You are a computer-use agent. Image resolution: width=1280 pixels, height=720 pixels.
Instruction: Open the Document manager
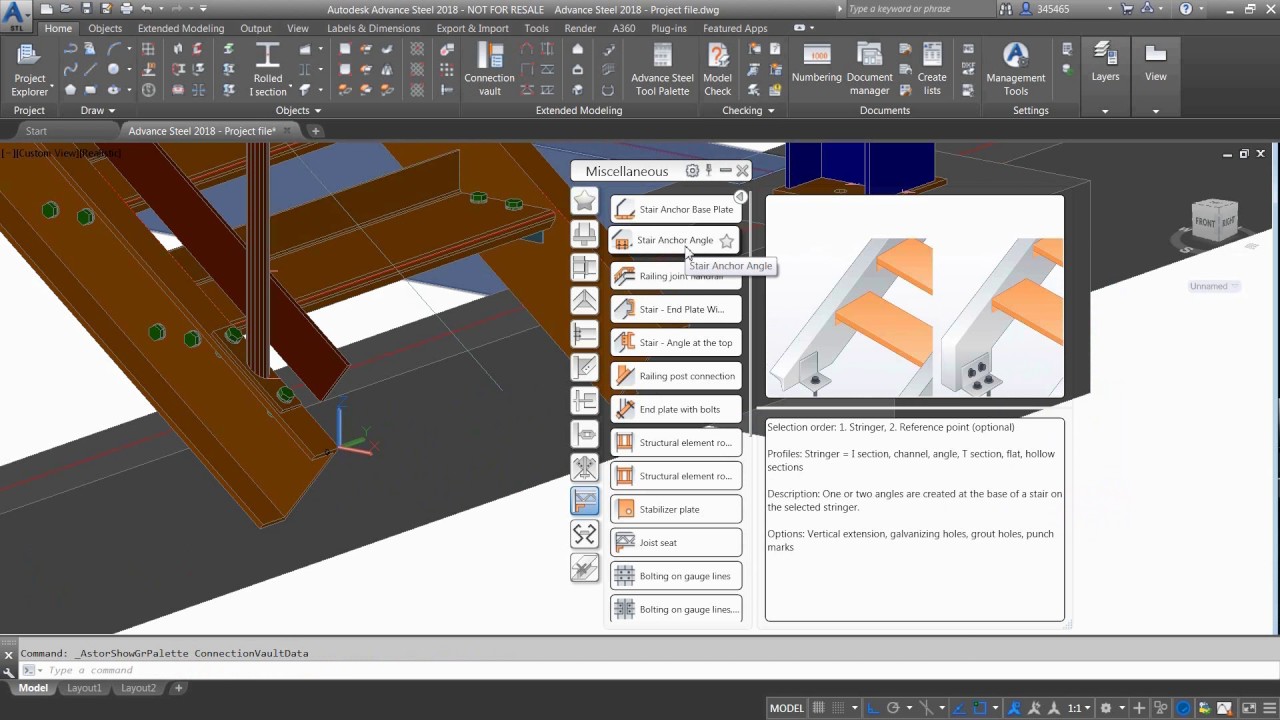click(x=868, y=68)
